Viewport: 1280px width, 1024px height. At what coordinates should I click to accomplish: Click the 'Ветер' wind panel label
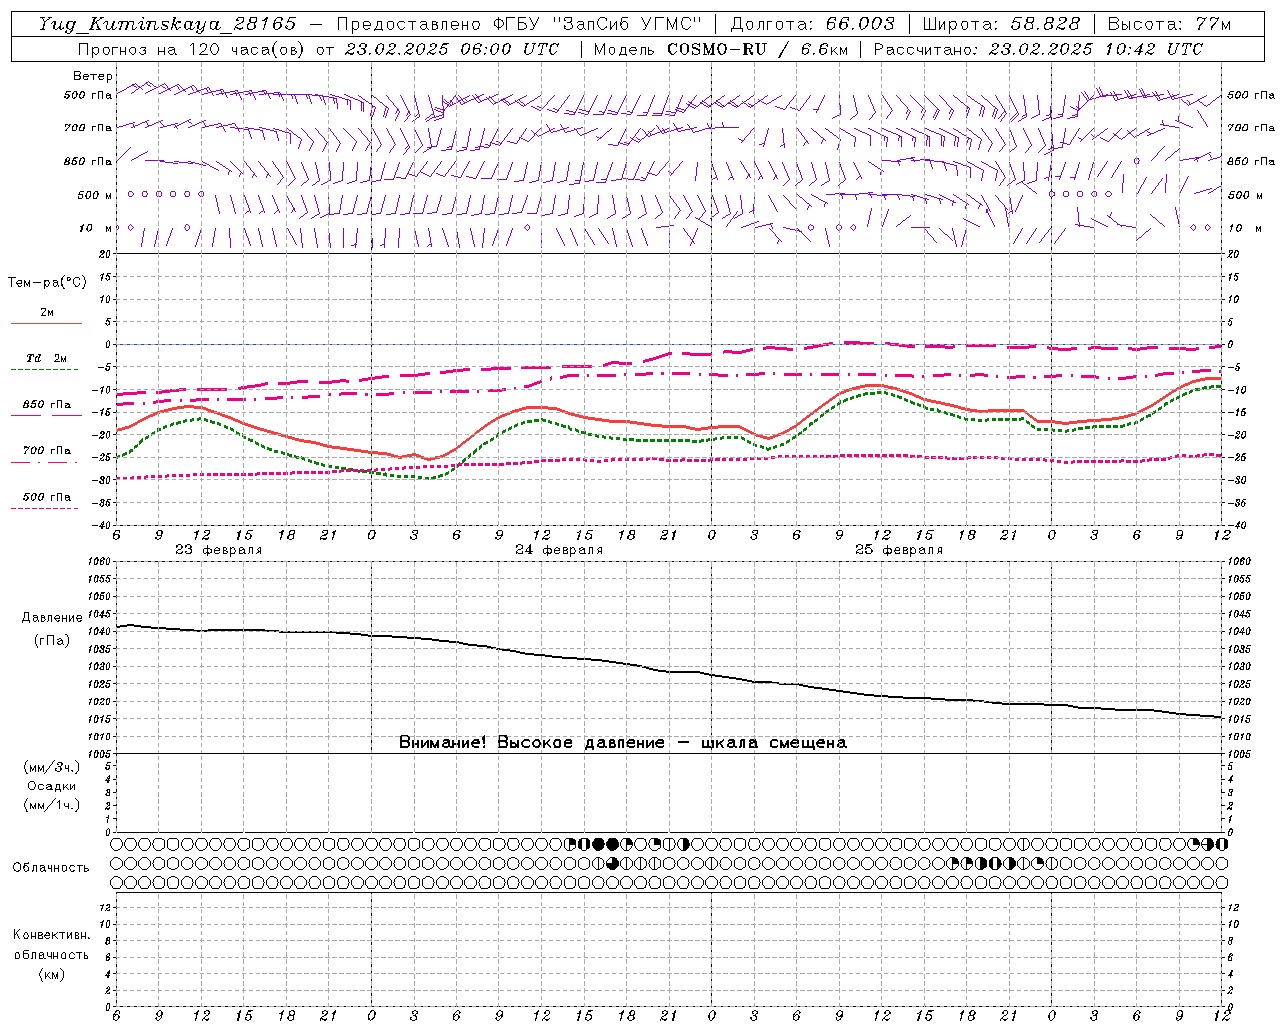(x=93, y=76)
